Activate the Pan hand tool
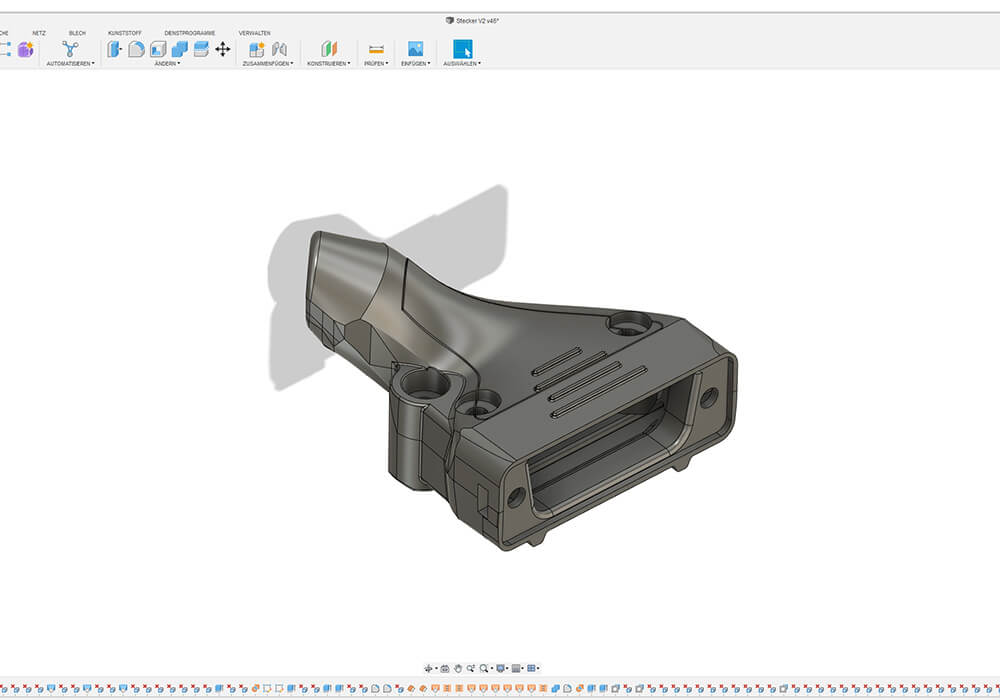Viewport: 1000px width, 700px height. tap(458, 668)
